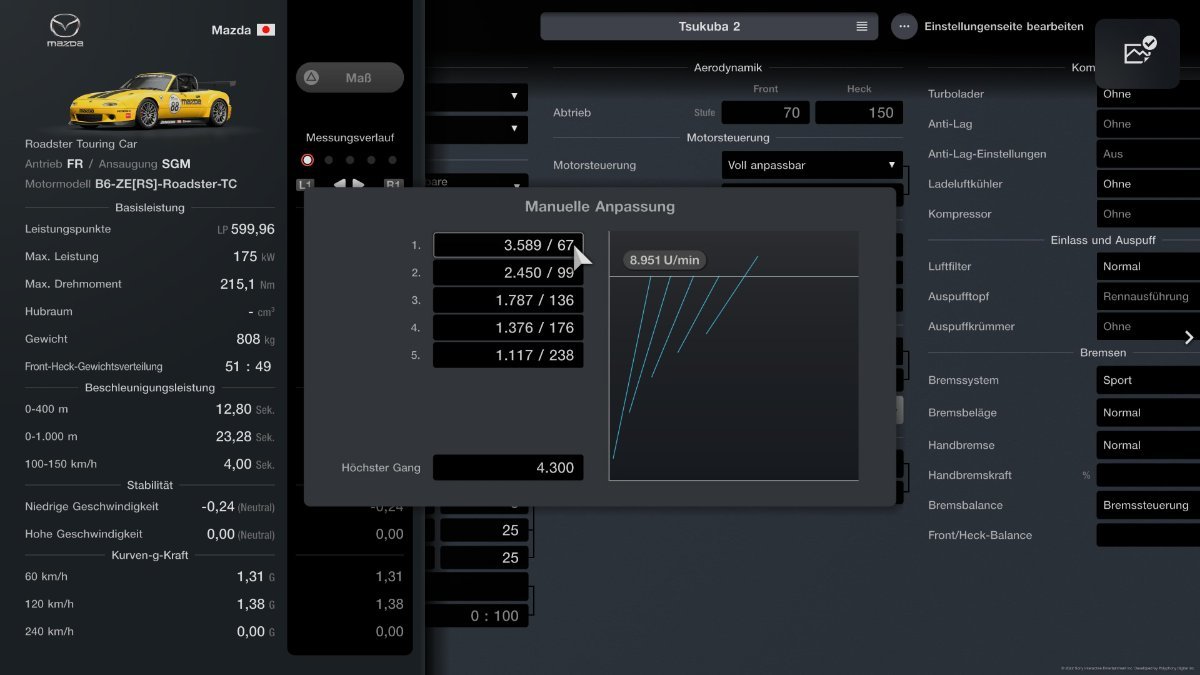Image resolution: width=1200 pixels, height=675 pixels.
Task: Click 100-150 km/h time 4,00 Sek.
Action: (x=249, y=464)
